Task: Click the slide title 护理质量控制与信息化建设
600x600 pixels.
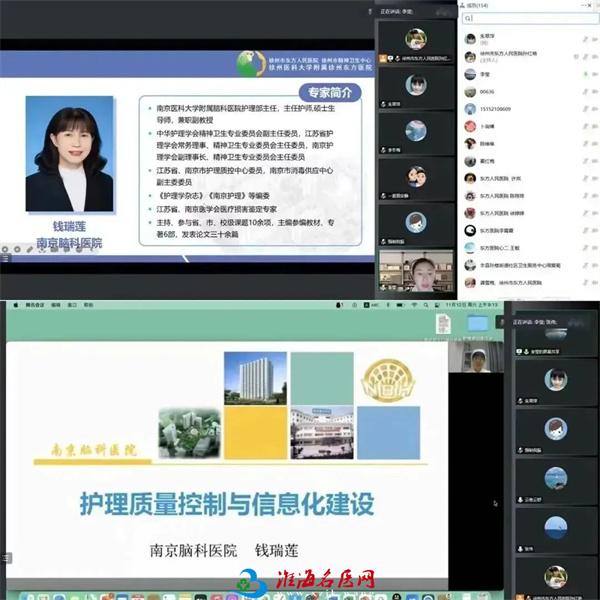Action: coord(227,504)
